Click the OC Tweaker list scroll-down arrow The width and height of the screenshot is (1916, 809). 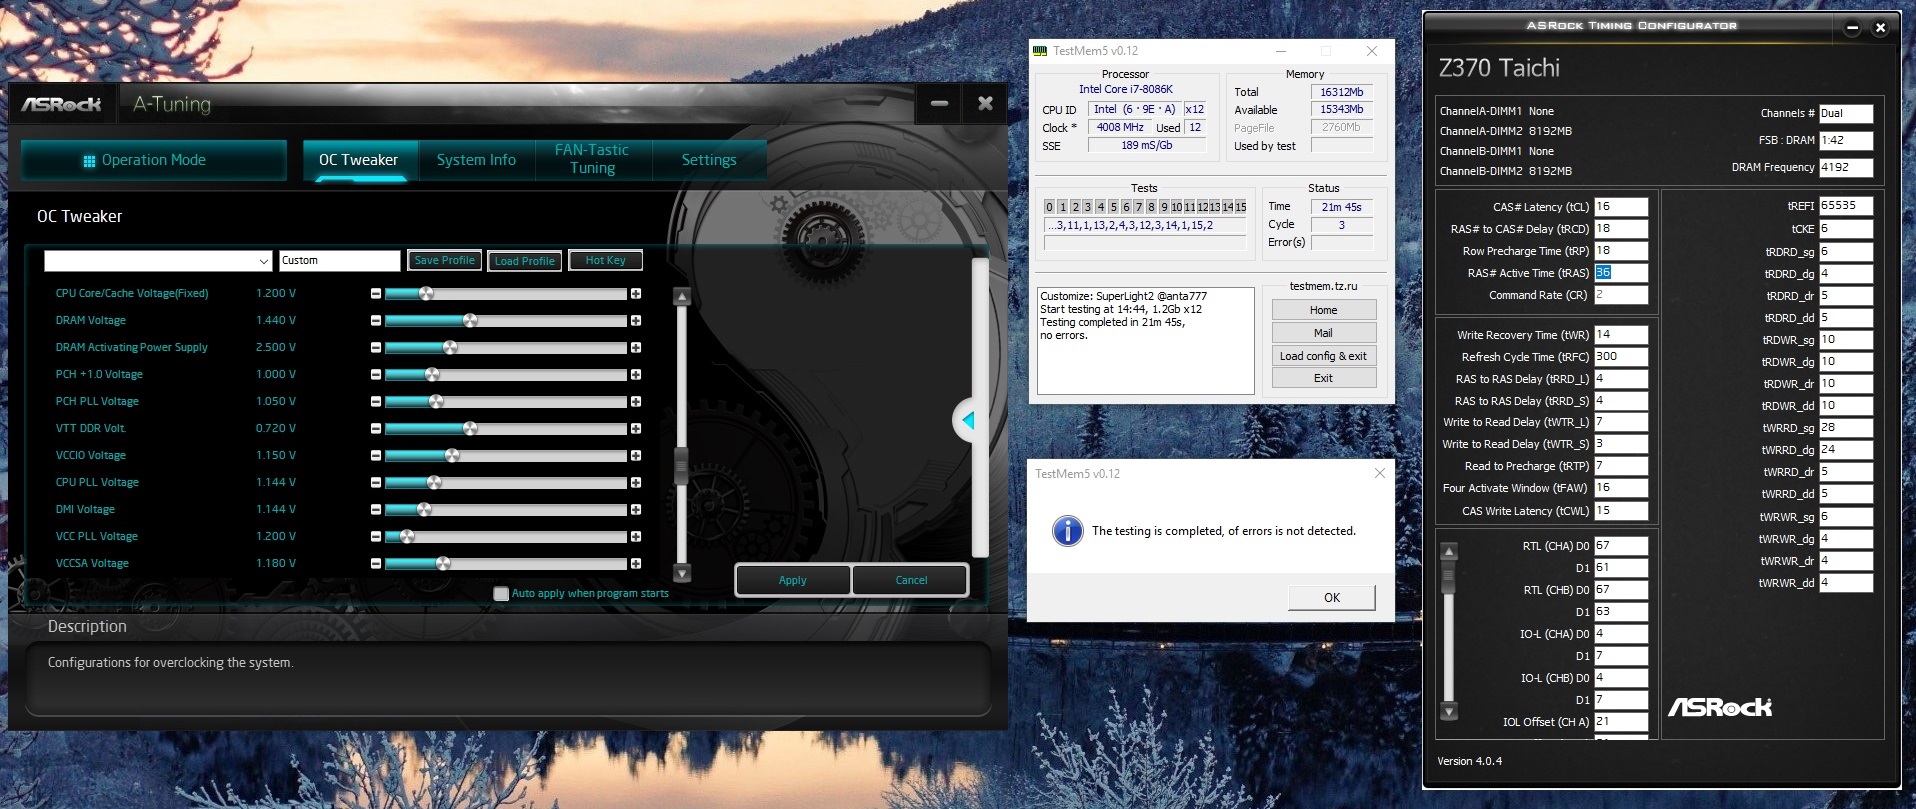point(682,573)
